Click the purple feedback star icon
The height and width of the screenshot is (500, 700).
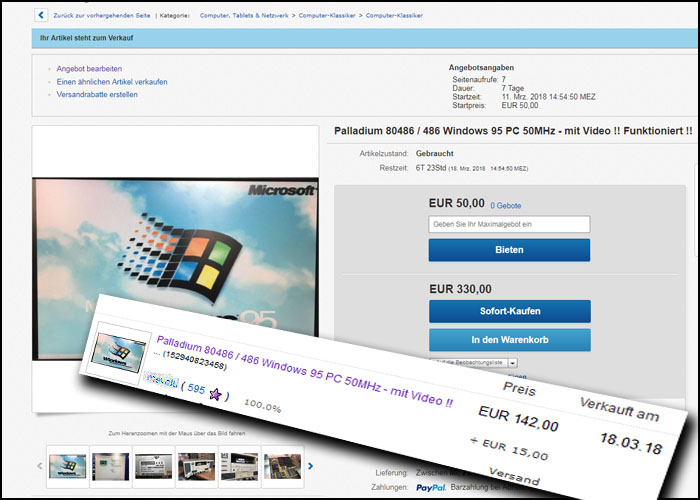(x=215, y=394)
